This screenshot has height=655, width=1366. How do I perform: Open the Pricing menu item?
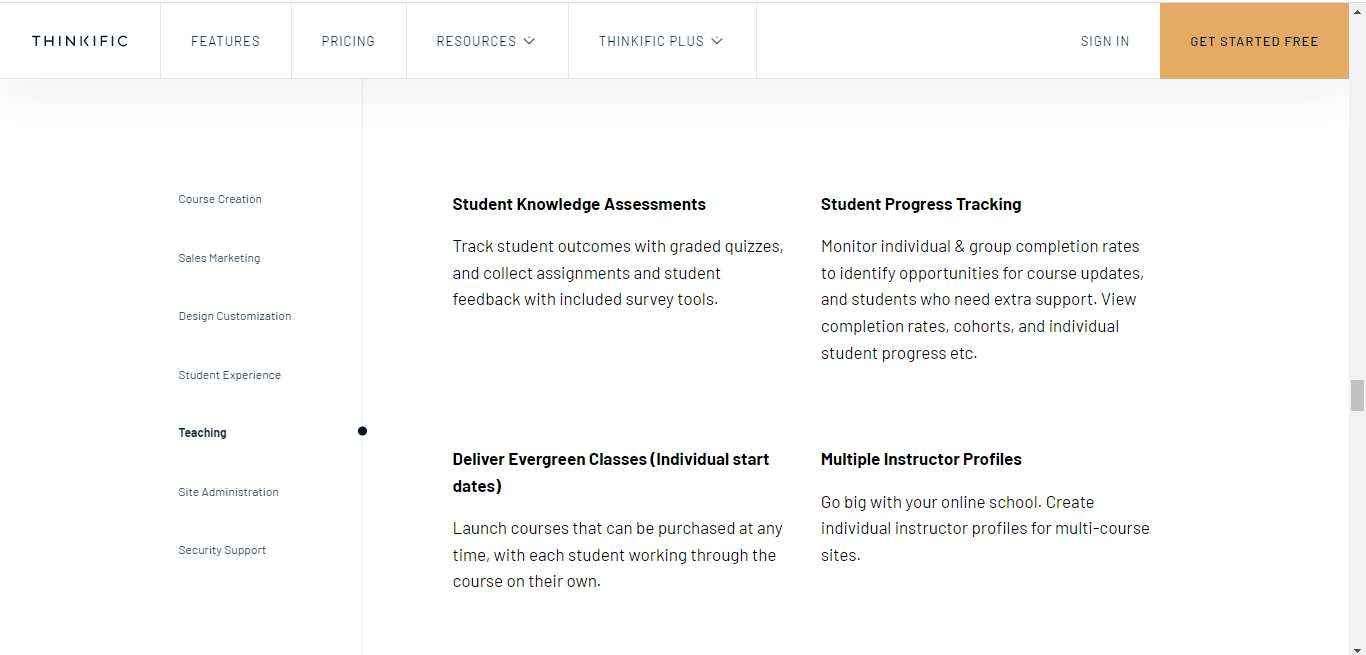point(348,41)
